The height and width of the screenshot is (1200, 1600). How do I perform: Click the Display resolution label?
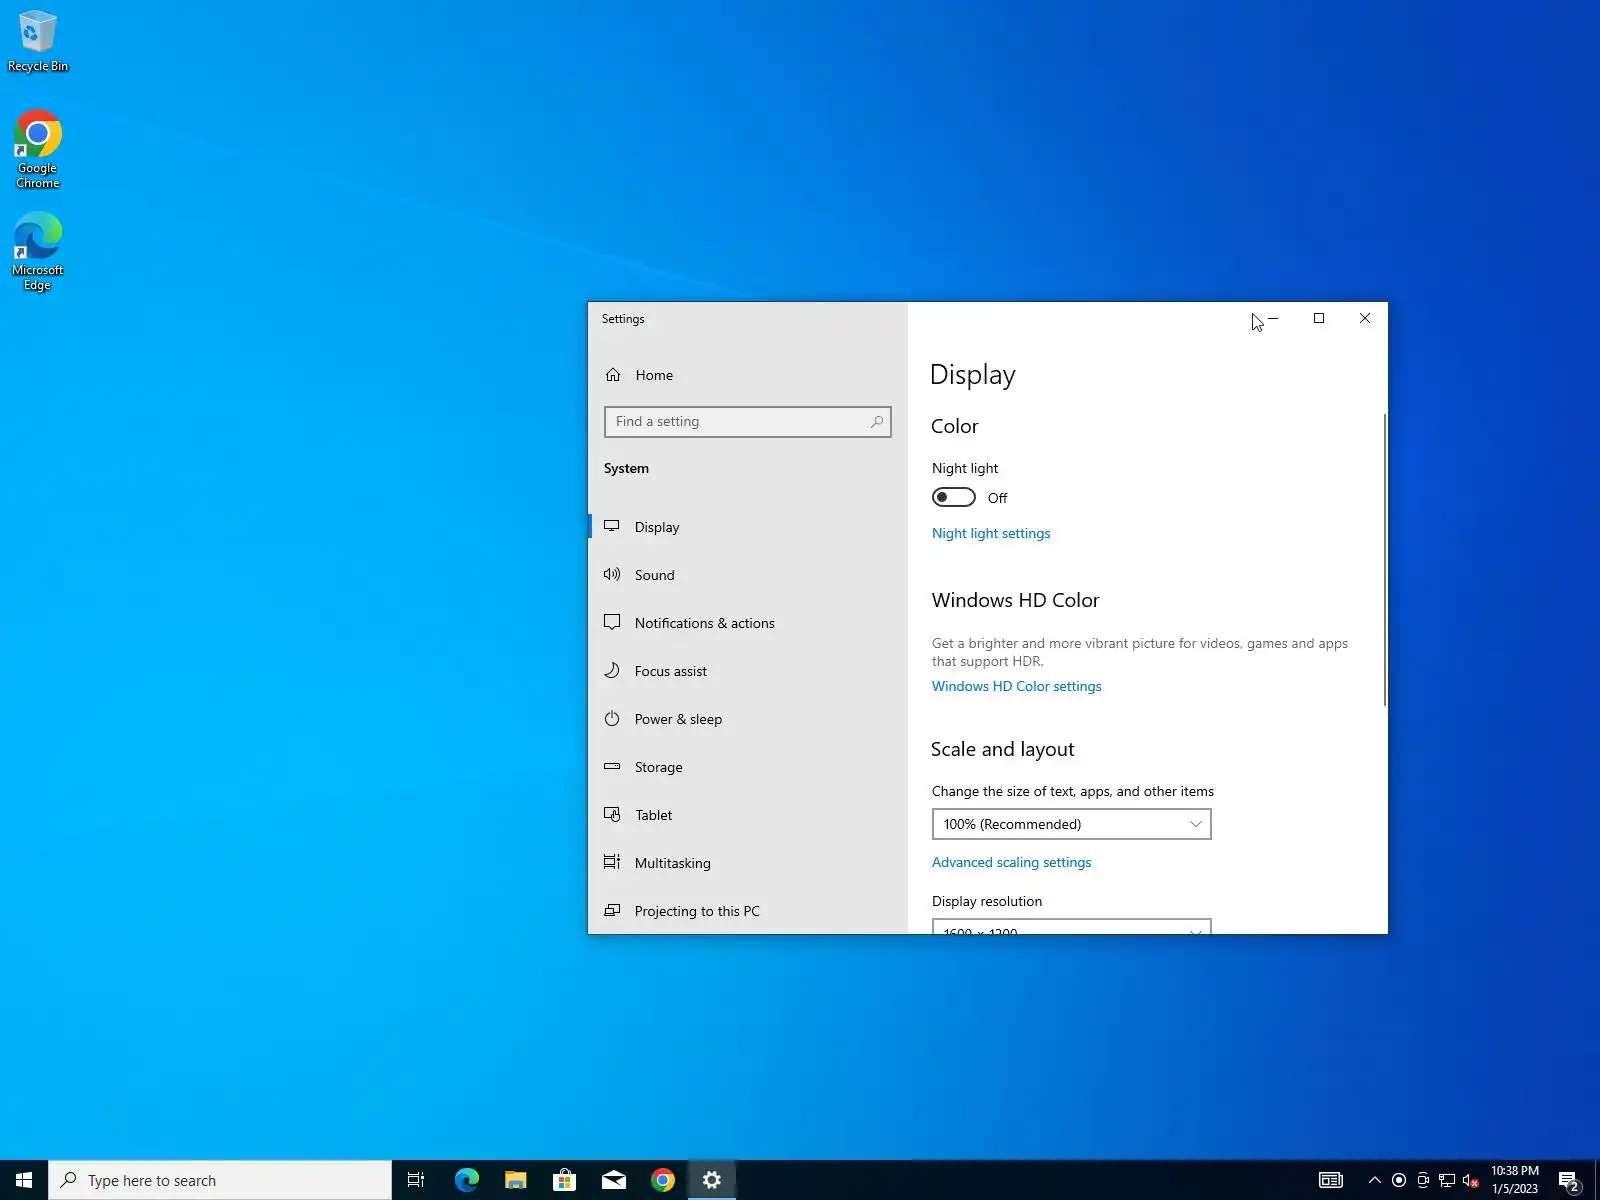click(x=987, y=901)
